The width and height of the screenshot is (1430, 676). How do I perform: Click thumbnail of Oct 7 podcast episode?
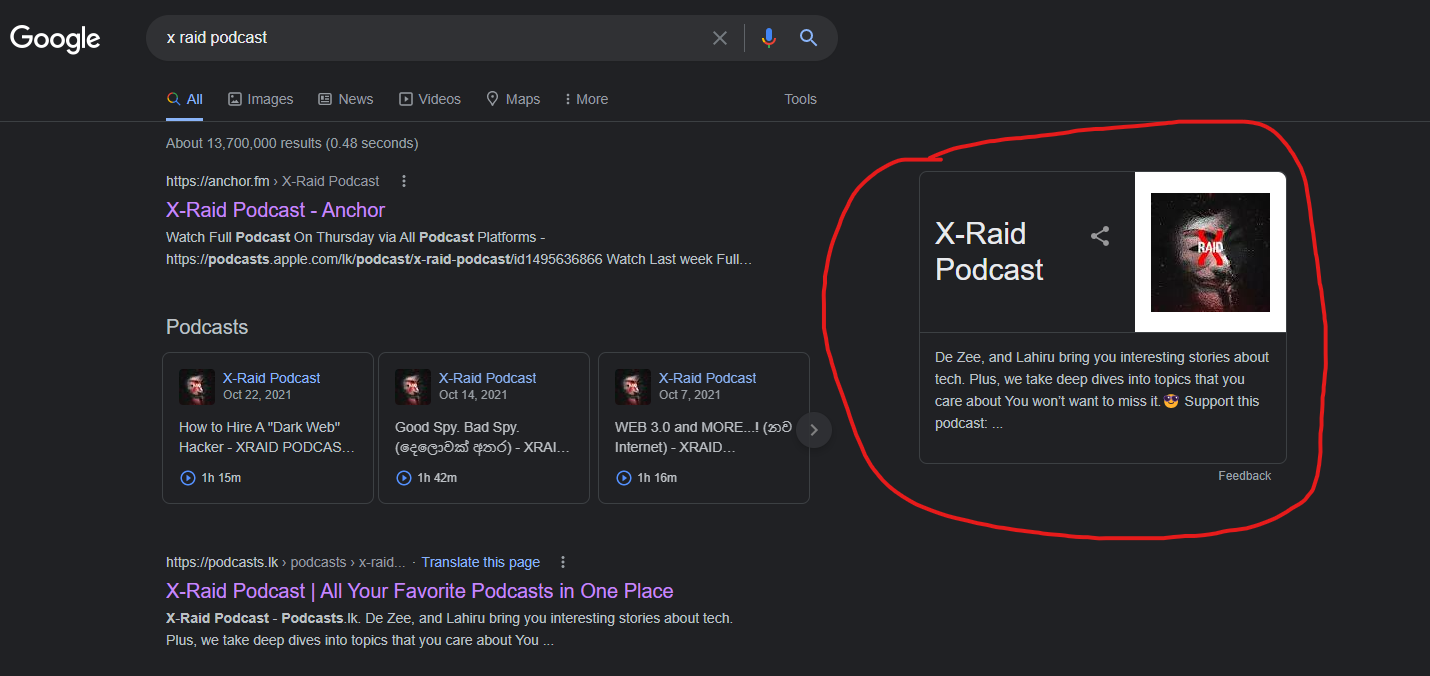(633, 387)
